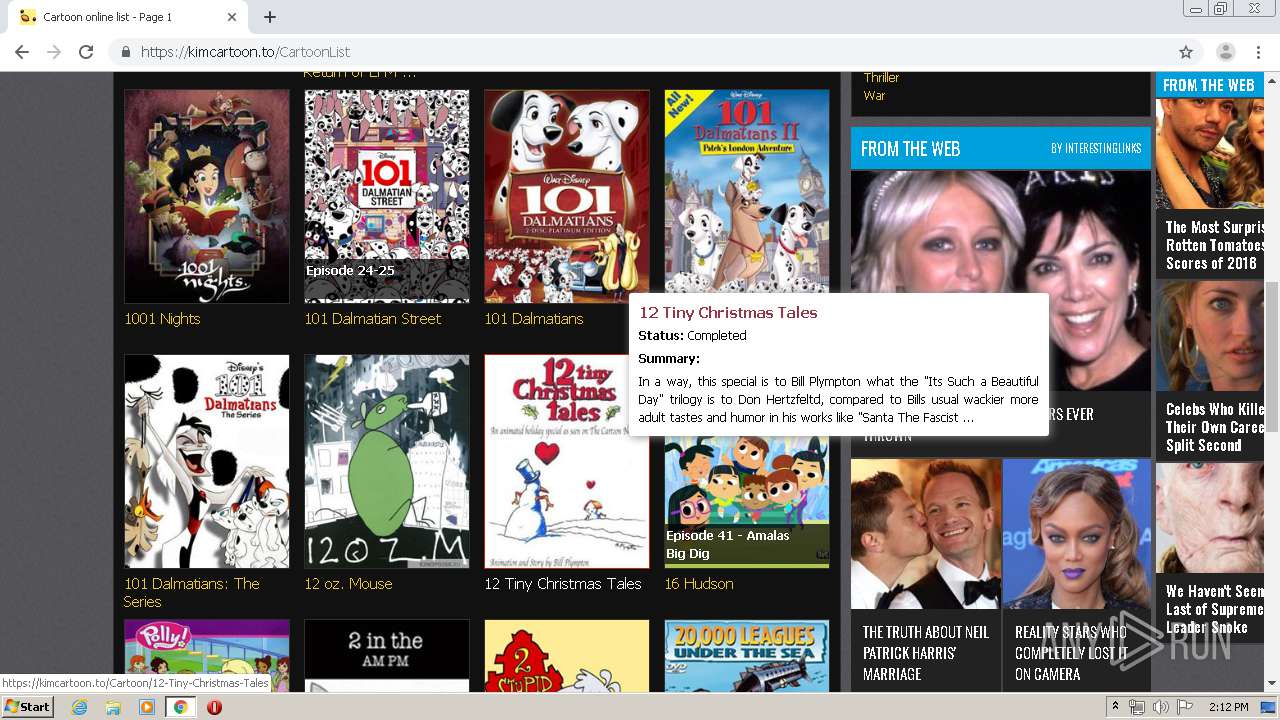Image resolution: width=1280 pixels, height=720 pixels.
Task: Open the 101 Dalmatians Platinum Edition poster
Action: (567, 196)
